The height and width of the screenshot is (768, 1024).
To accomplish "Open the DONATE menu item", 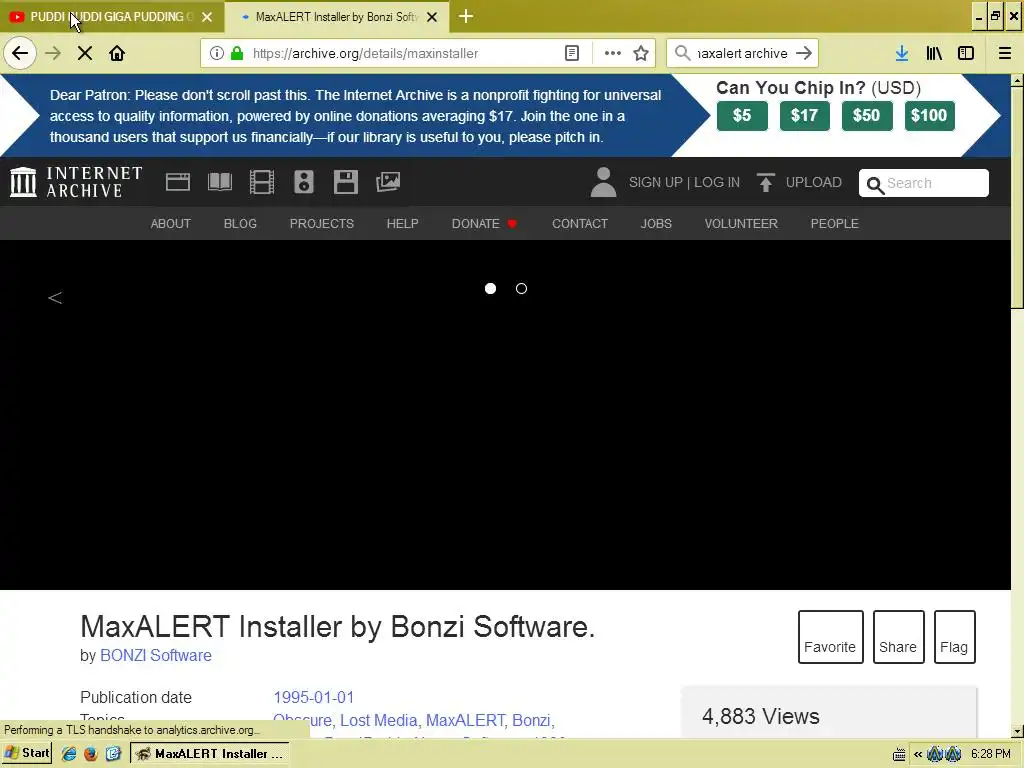I will click(484, 223).
